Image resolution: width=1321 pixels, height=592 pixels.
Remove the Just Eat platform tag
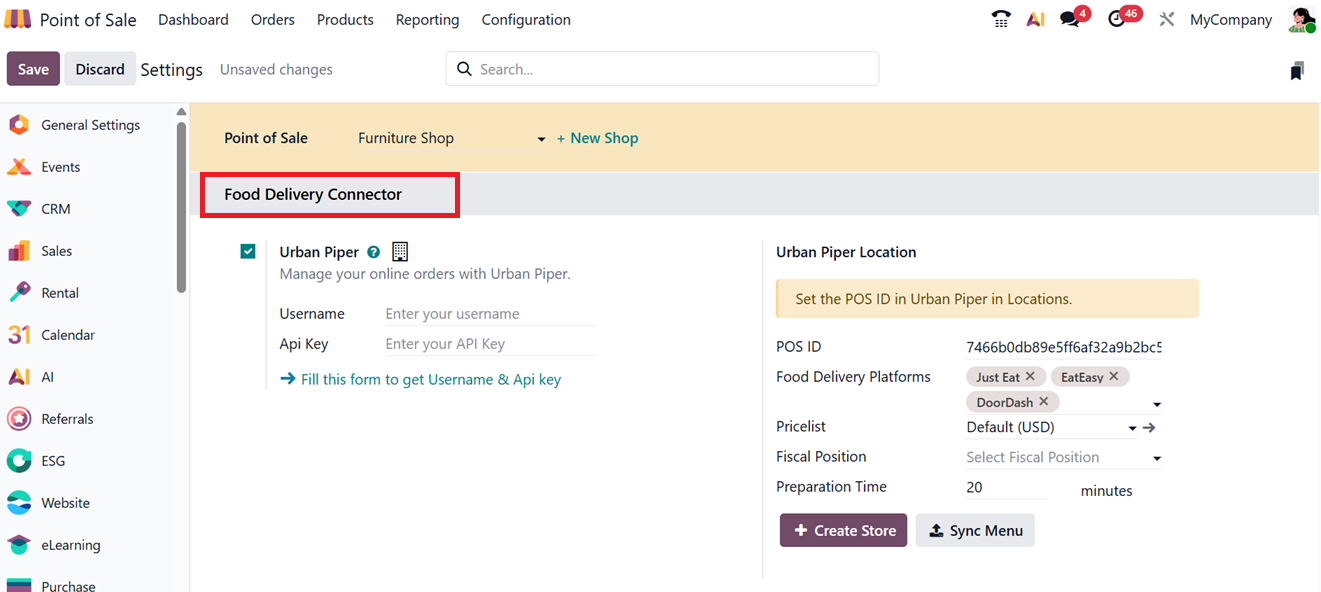[x=1030, y=377]
